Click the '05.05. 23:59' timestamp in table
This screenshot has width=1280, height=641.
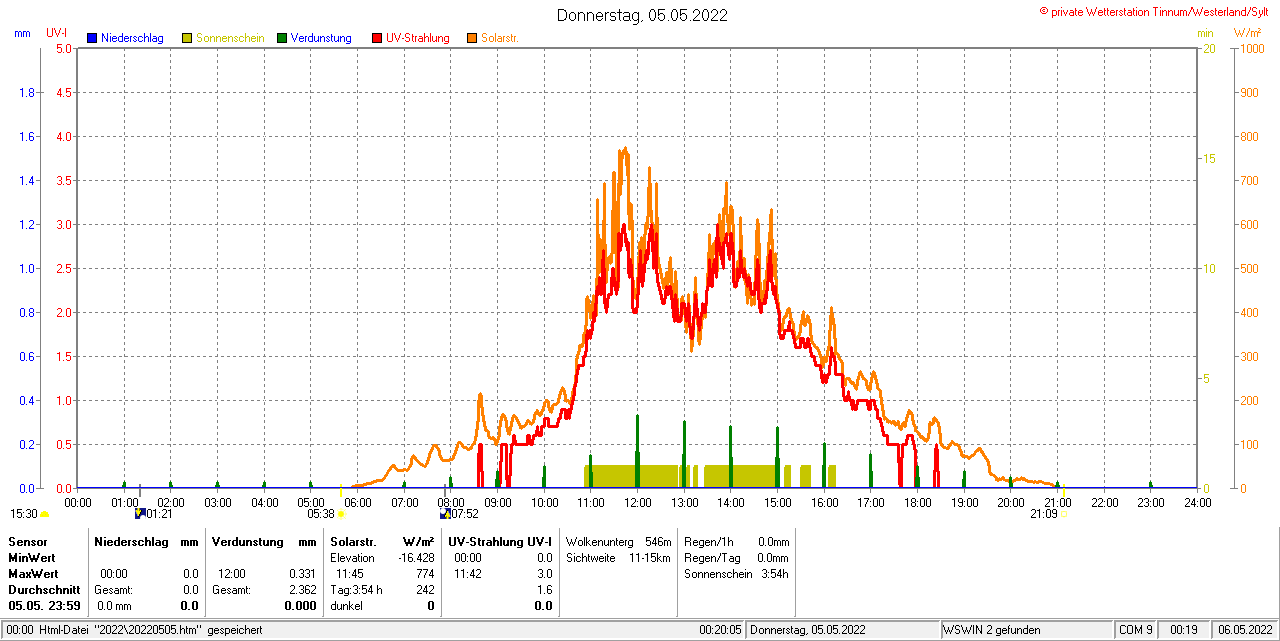click(45, 606)
